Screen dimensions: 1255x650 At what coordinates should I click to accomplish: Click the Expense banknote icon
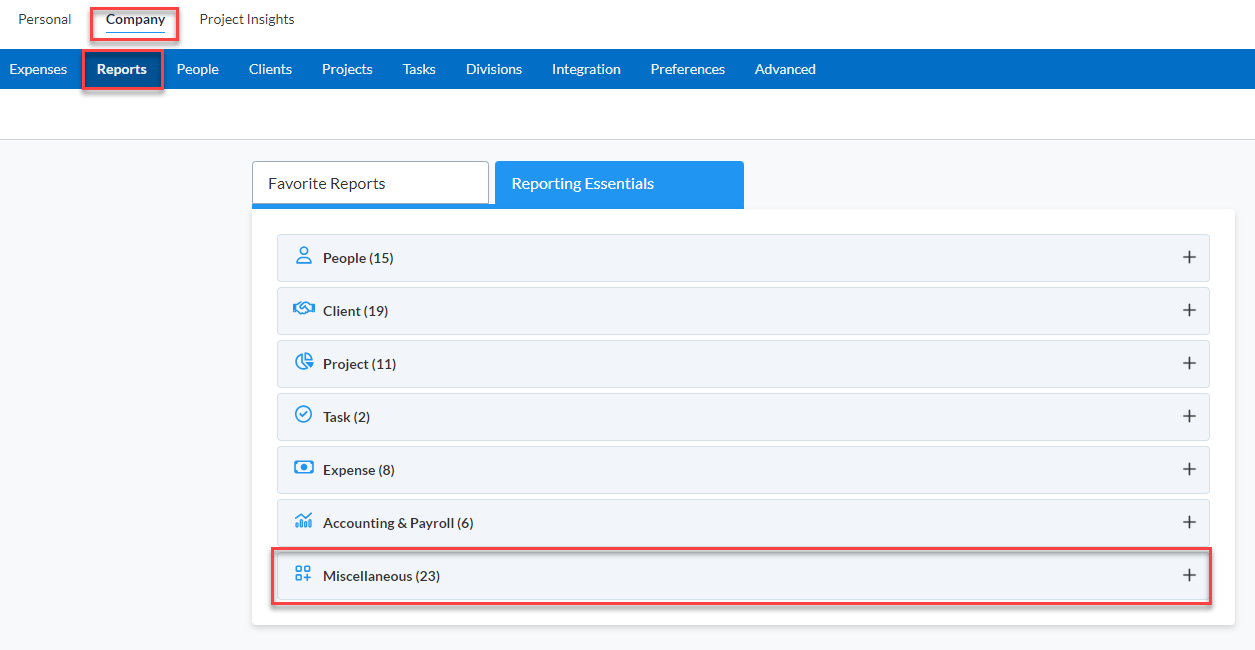(303, 468)
